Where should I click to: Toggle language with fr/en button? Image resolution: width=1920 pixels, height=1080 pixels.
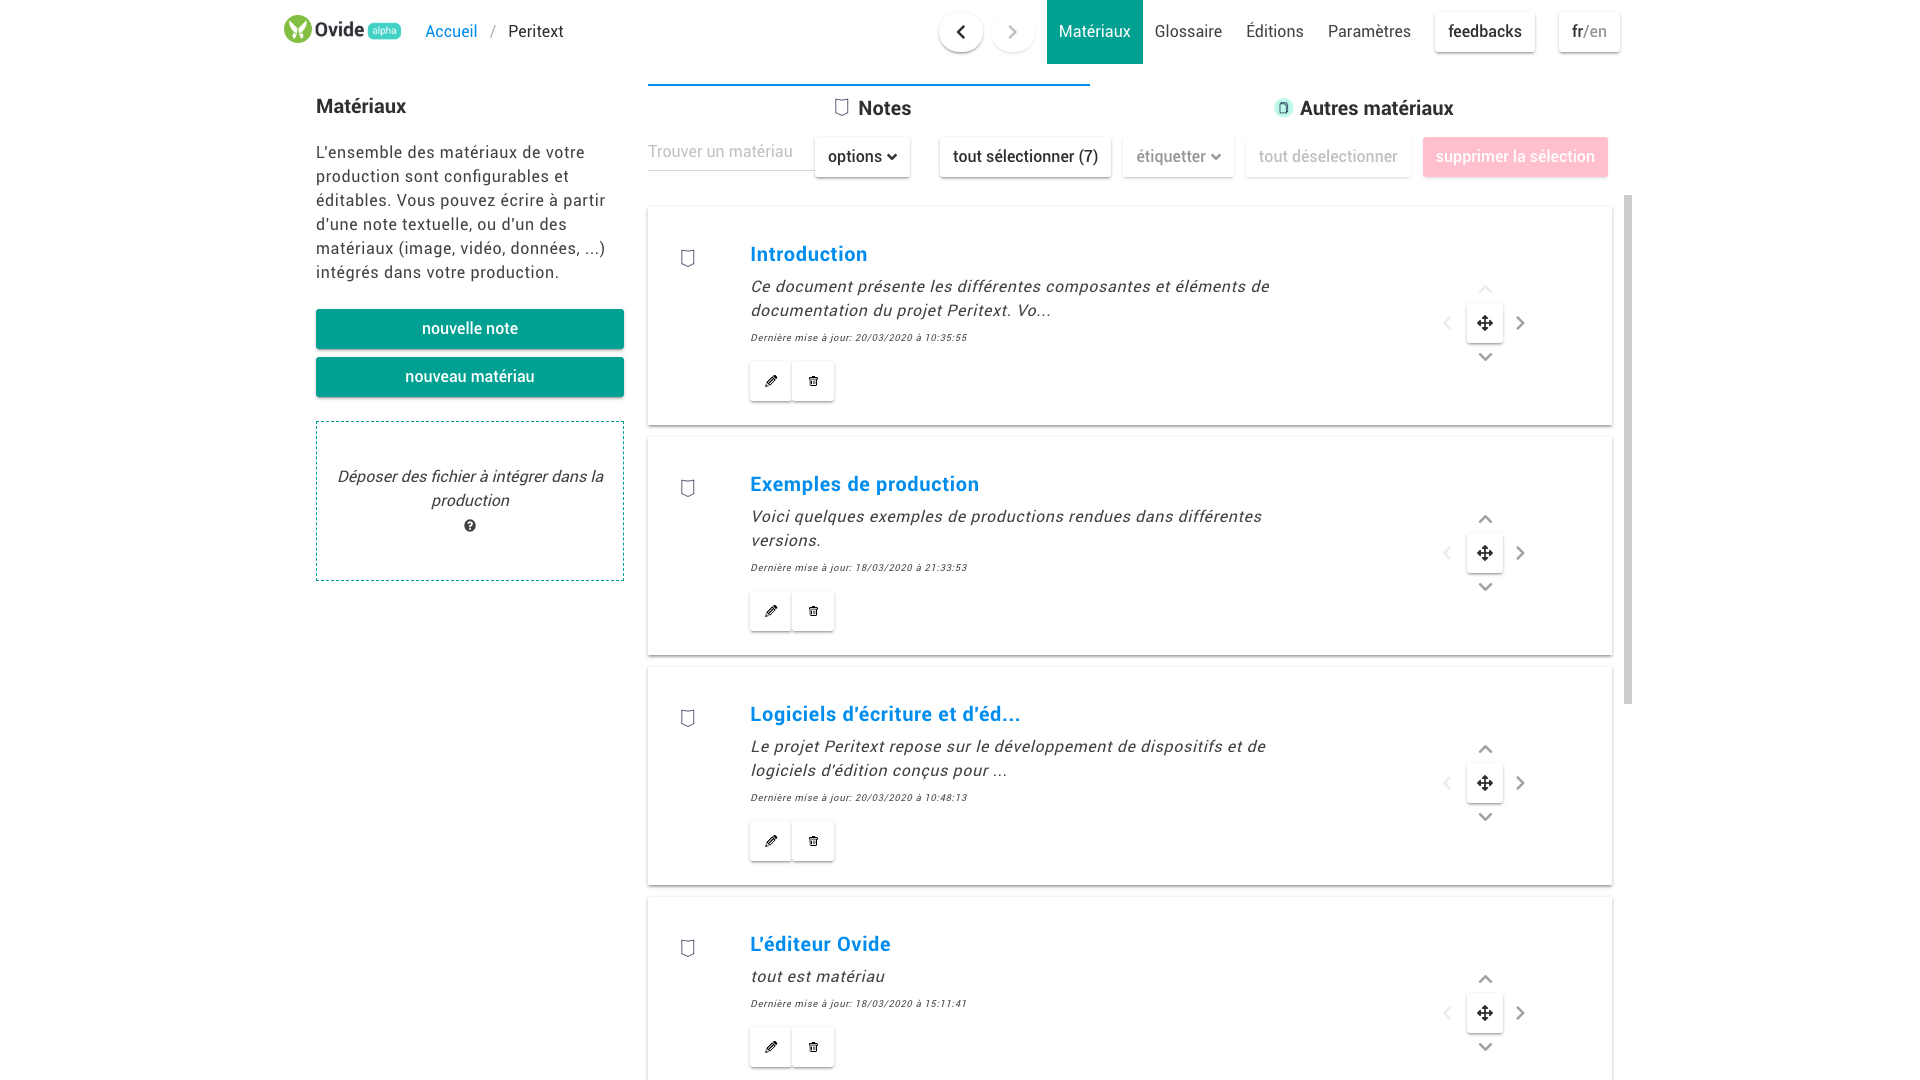pos(1589,32)
